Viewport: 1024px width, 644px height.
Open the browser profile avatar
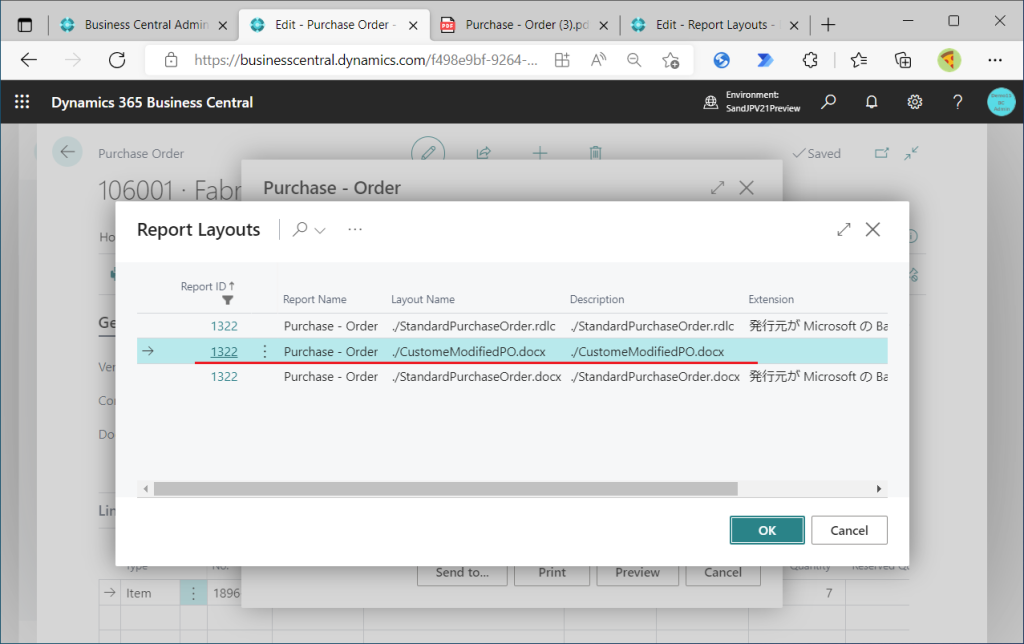click(x=949, y=60)
